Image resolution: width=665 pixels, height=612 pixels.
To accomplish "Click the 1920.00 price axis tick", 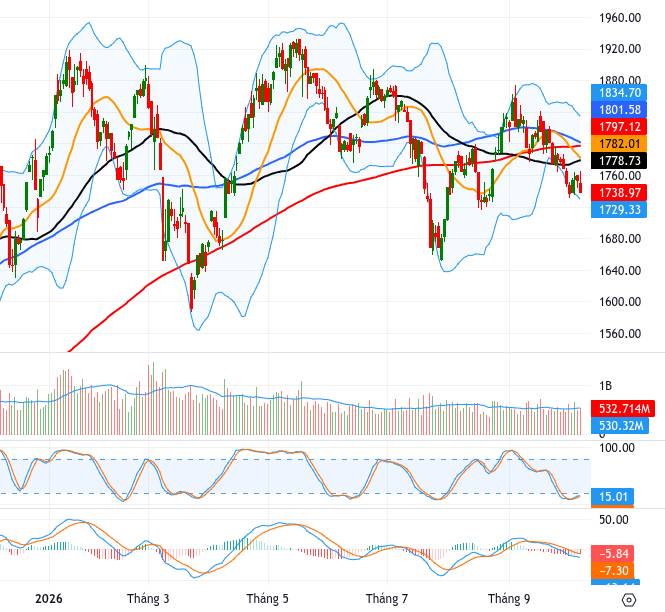I will click(x=620, y=49).
